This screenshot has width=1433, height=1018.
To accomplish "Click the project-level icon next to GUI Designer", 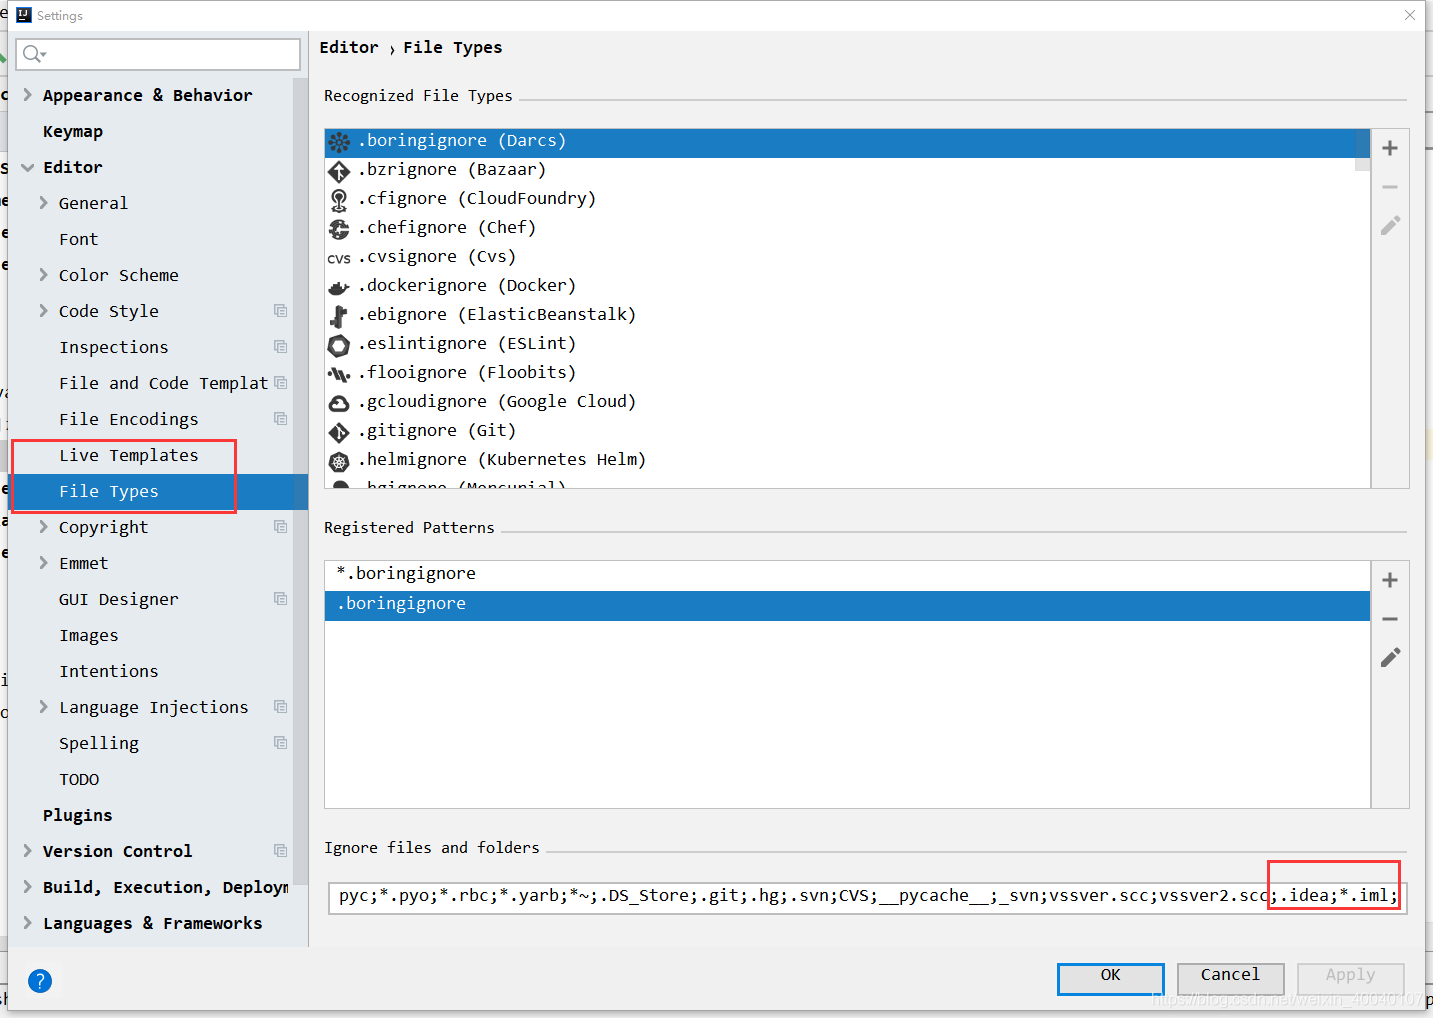I will (281, 599).
